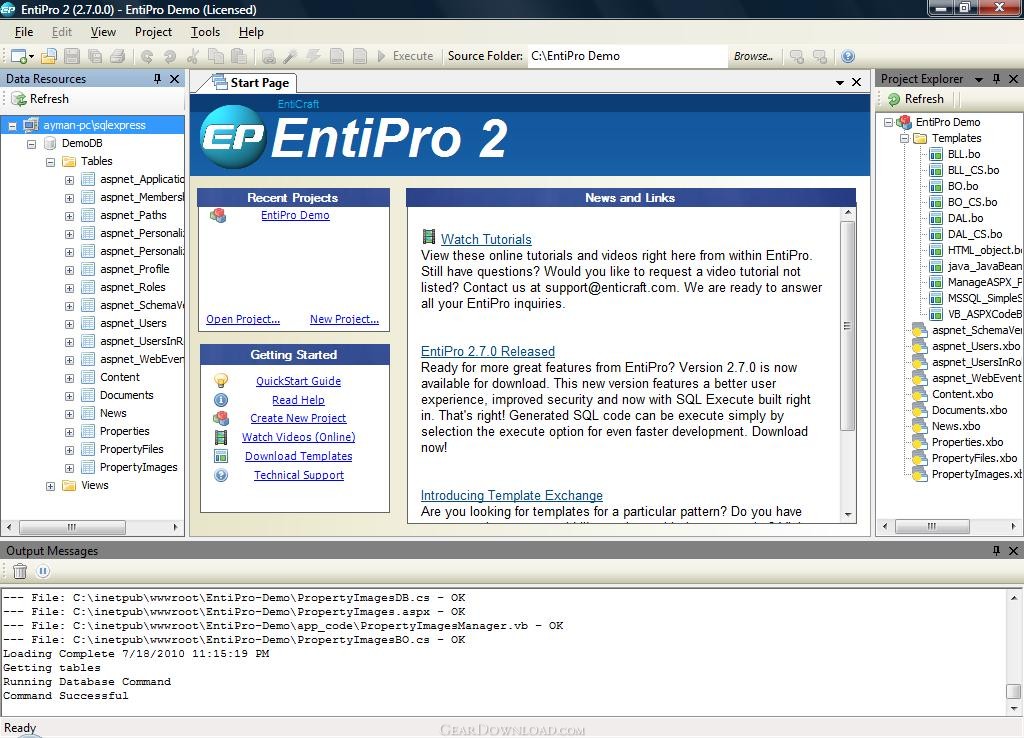The width and height of the screenshot is (1024, 738).
Task: Open the New Project icon dropdown arrow
Action: pos(31,57)
